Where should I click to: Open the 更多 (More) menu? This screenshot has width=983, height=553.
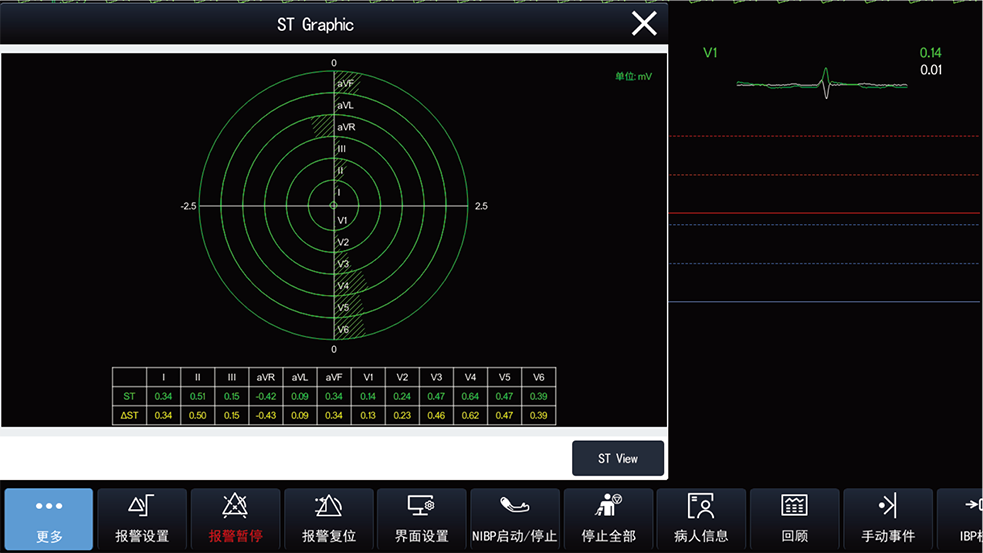coord(49,519)
